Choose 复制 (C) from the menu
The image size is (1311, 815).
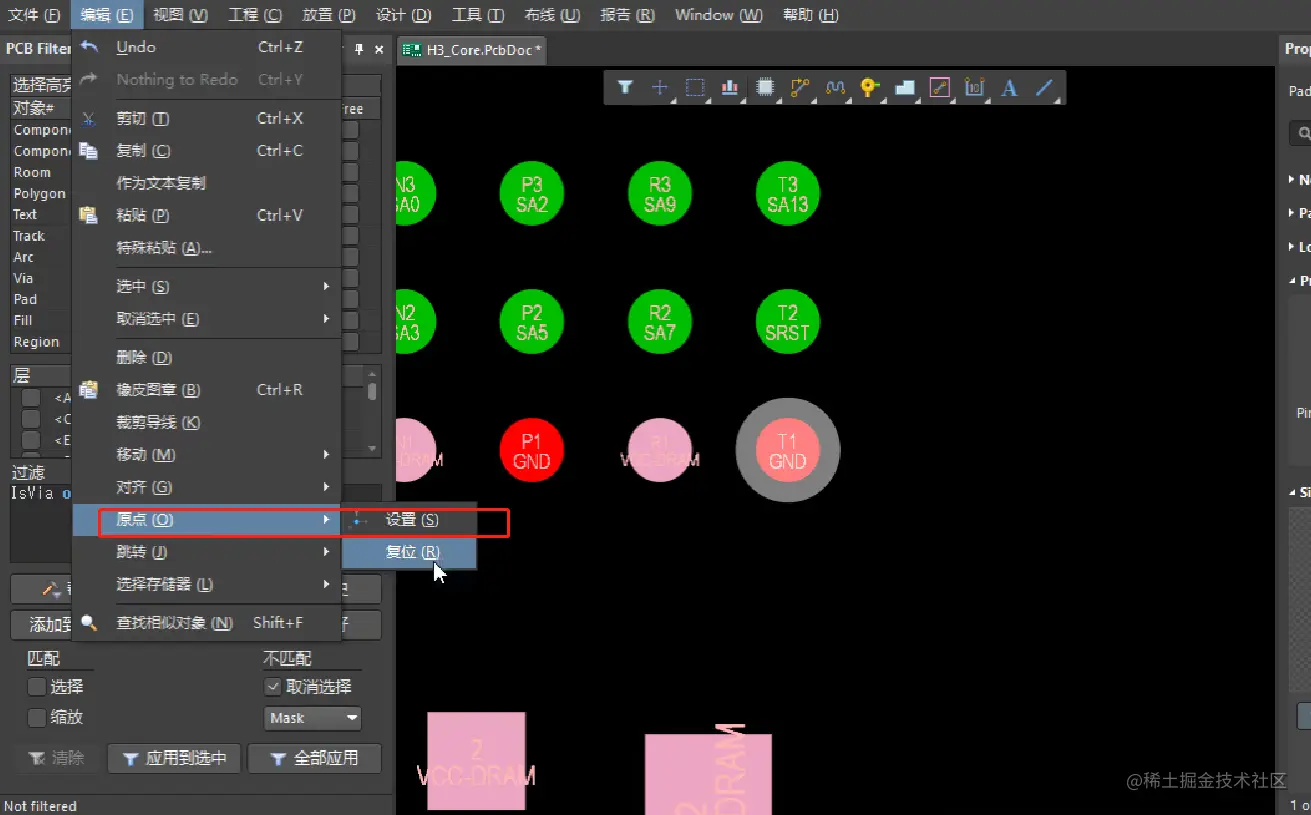[206, 150]
